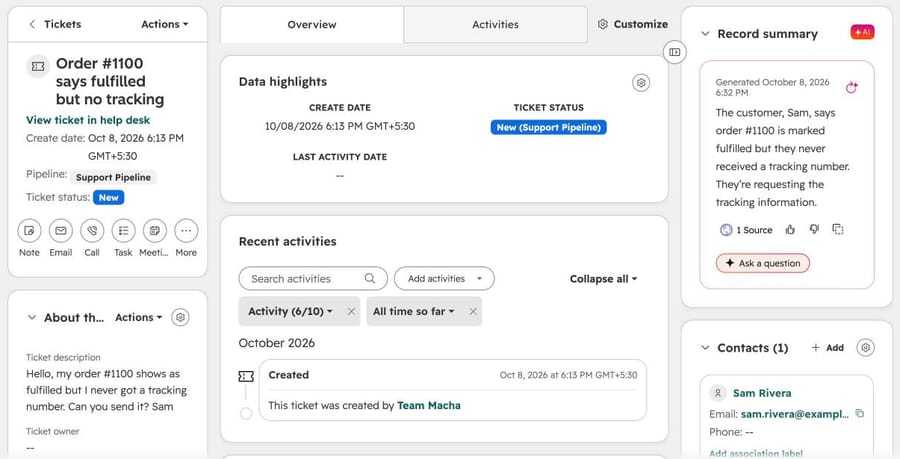Remove the Activity (6/10) filter
Viewport: 900px width, 459px height.
tap(351, 312)
